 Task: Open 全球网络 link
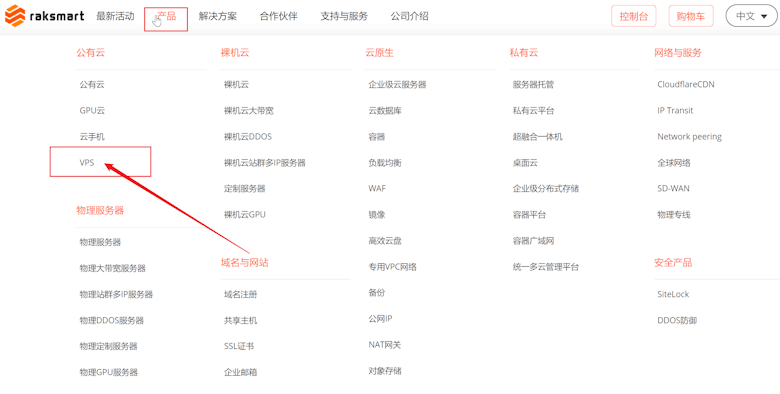[x=674, y=163]
